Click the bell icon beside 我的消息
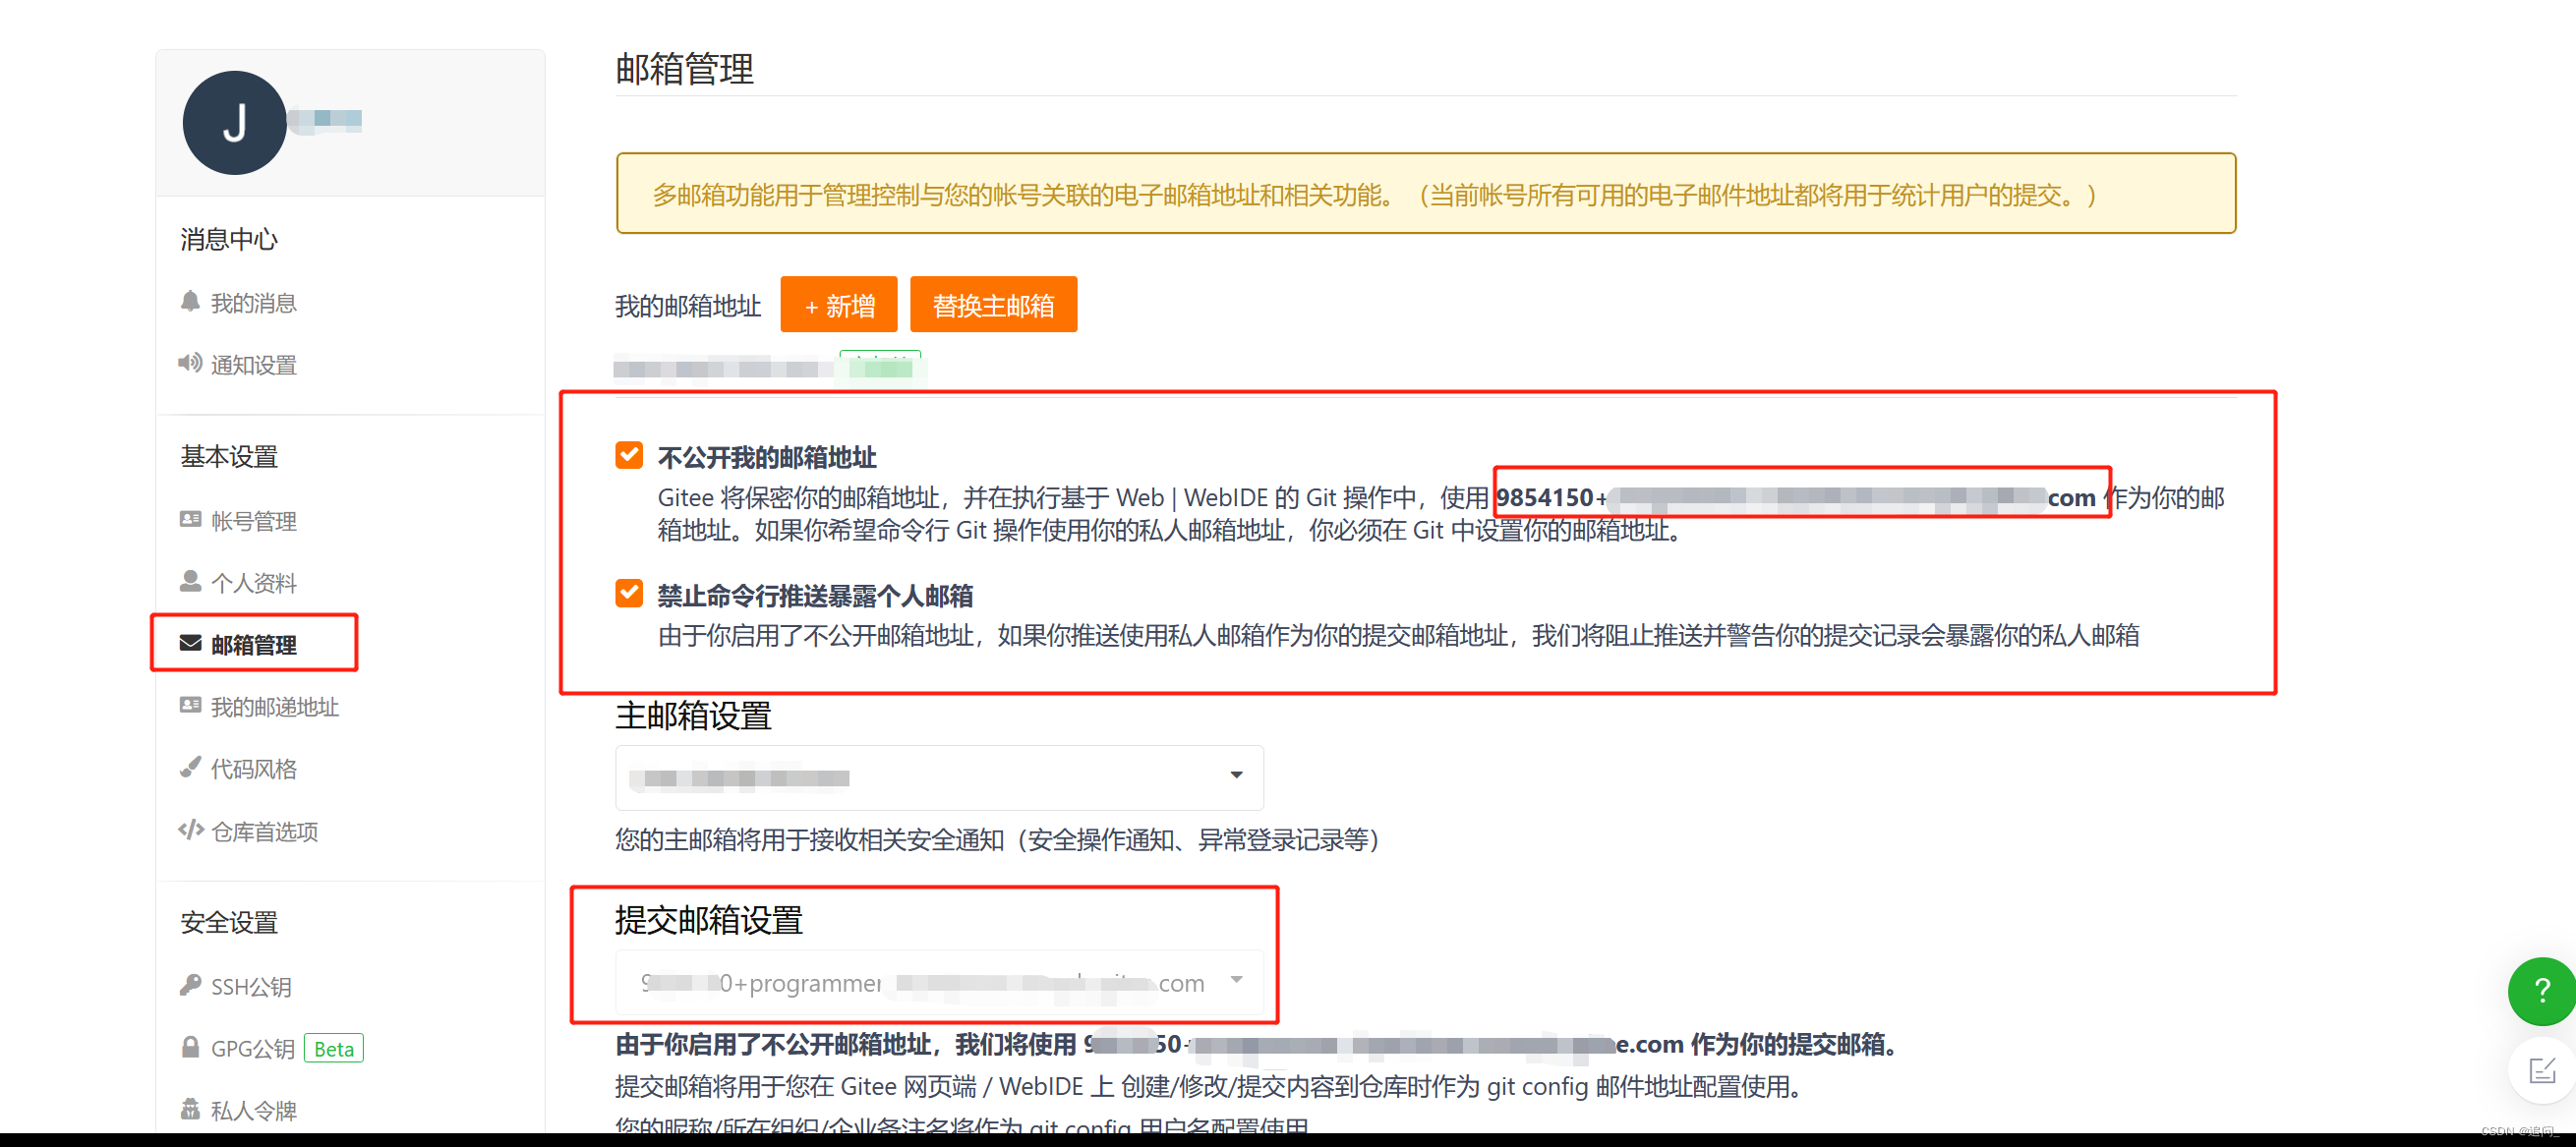Screen dimensions: 2576x1147 tap(190, 301)
